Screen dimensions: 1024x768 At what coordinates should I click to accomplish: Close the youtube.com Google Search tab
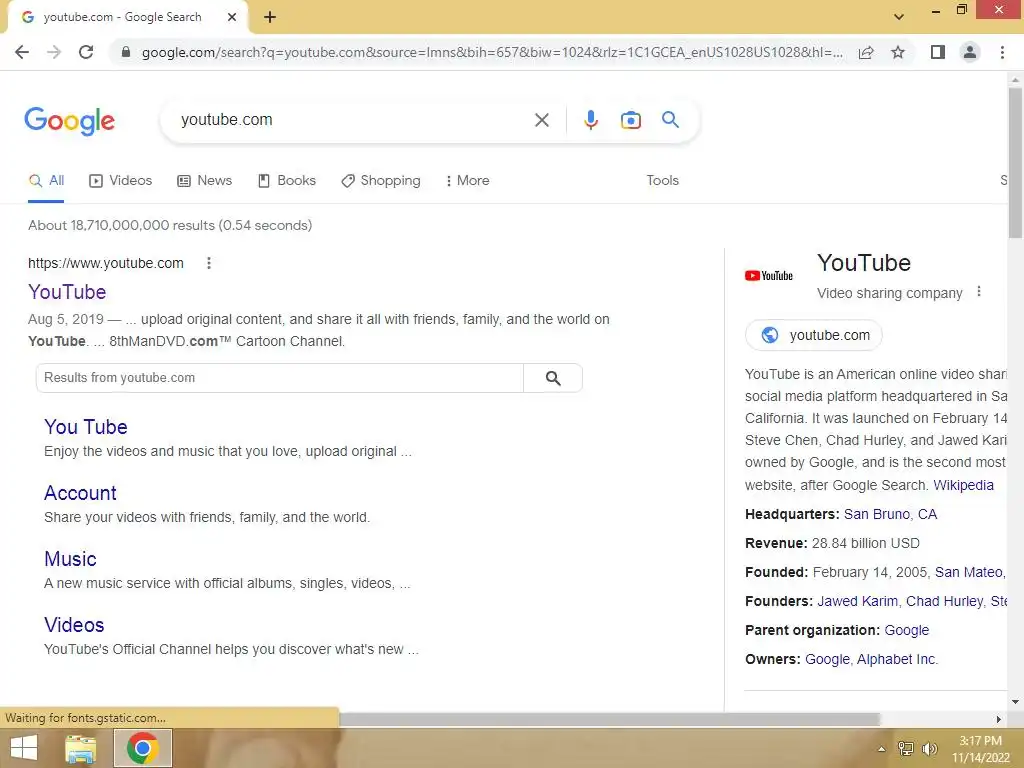coord(232,17)
